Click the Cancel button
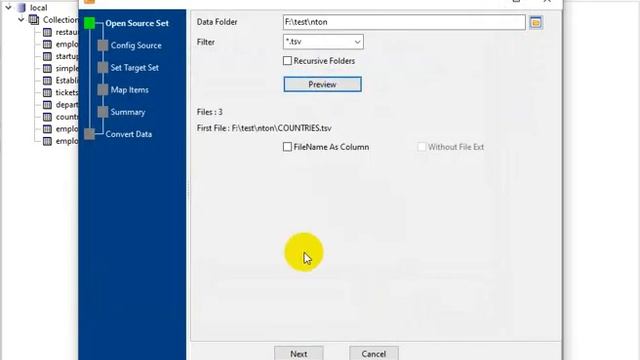Screen dimensions: 640x360 pos(373,353)
